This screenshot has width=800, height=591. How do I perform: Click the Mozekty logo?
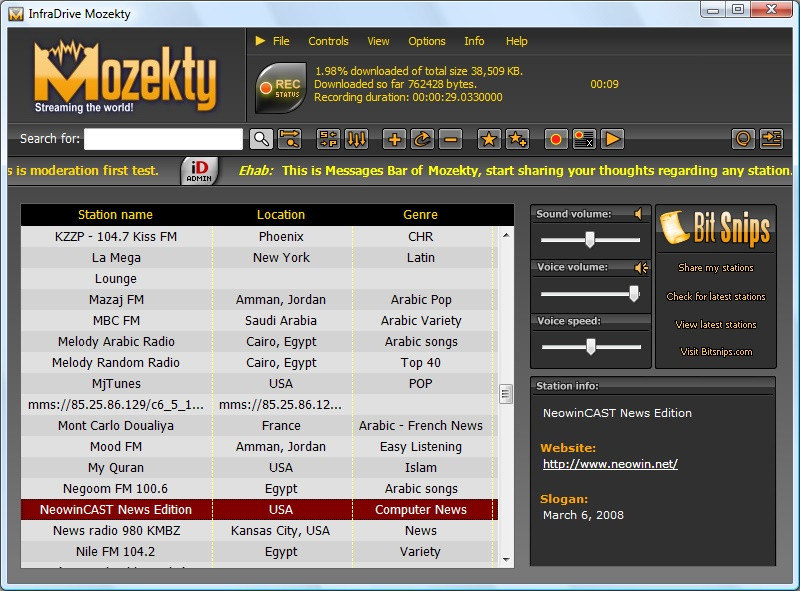[x=126, y=77]
